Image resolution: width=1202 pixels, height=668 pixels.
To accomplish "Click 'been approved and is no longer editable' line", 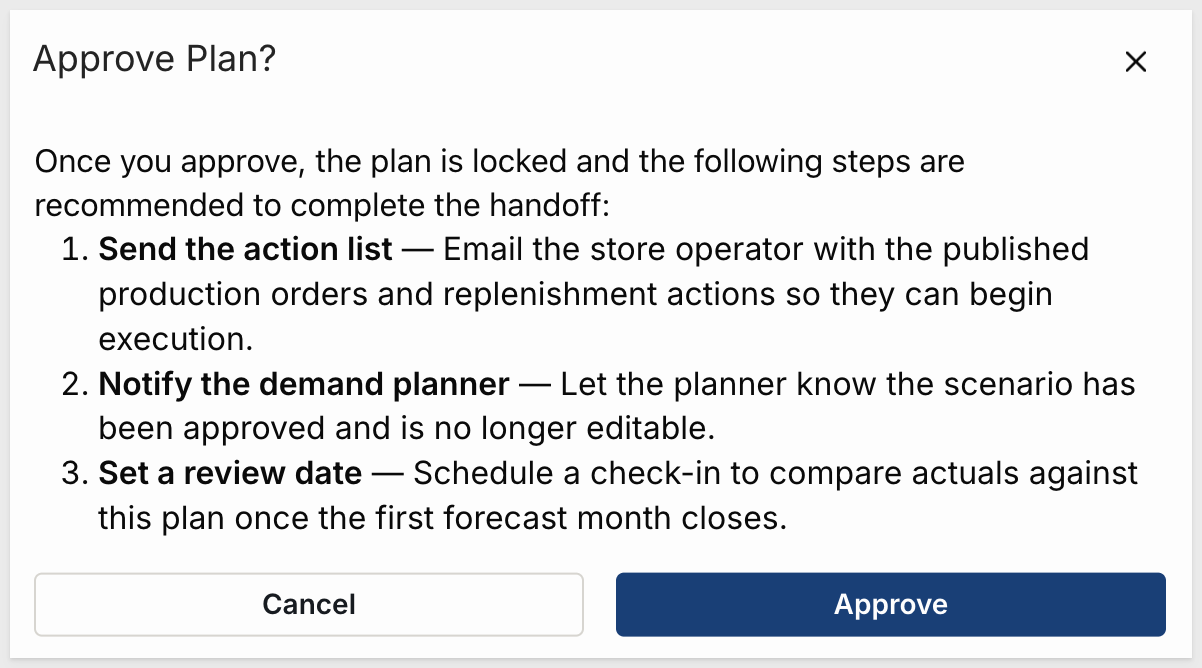I will [406, 428].
